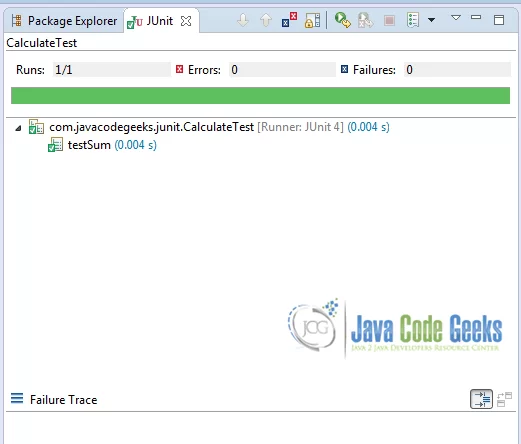Toggle Show Failures Only filter
The width and height of the screenshot is (521, 444).
pyautogui.click(x=289, y=20)
